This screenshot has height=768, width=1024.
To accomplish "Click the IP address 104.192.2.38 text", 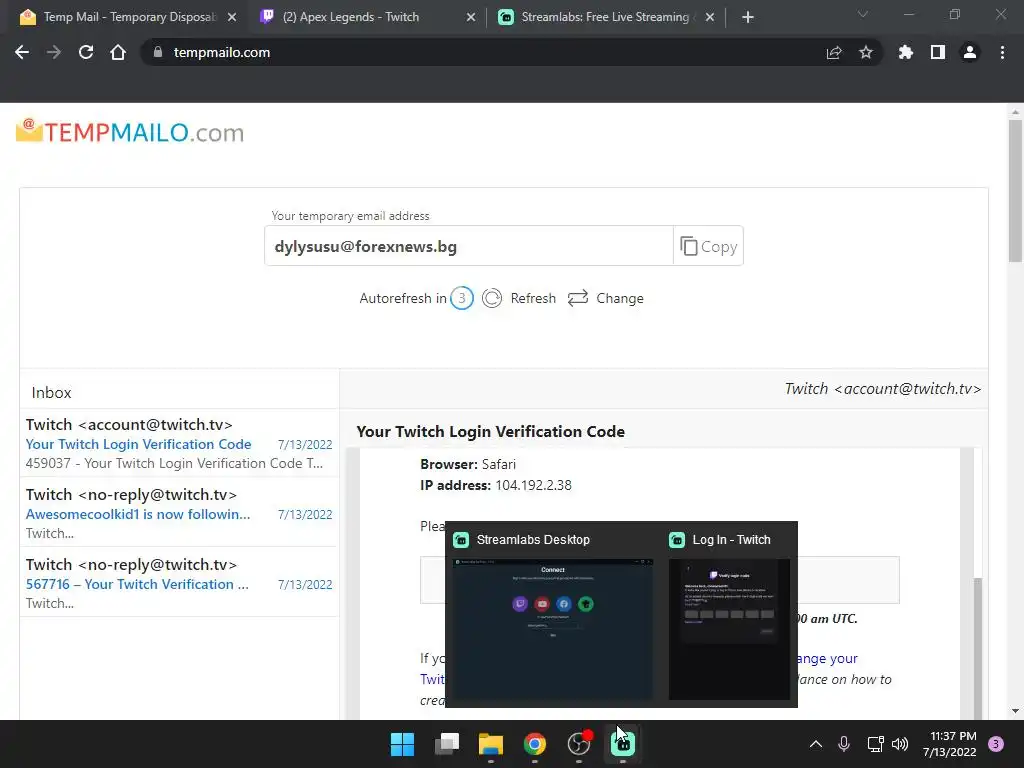I will tap(534, 485).
